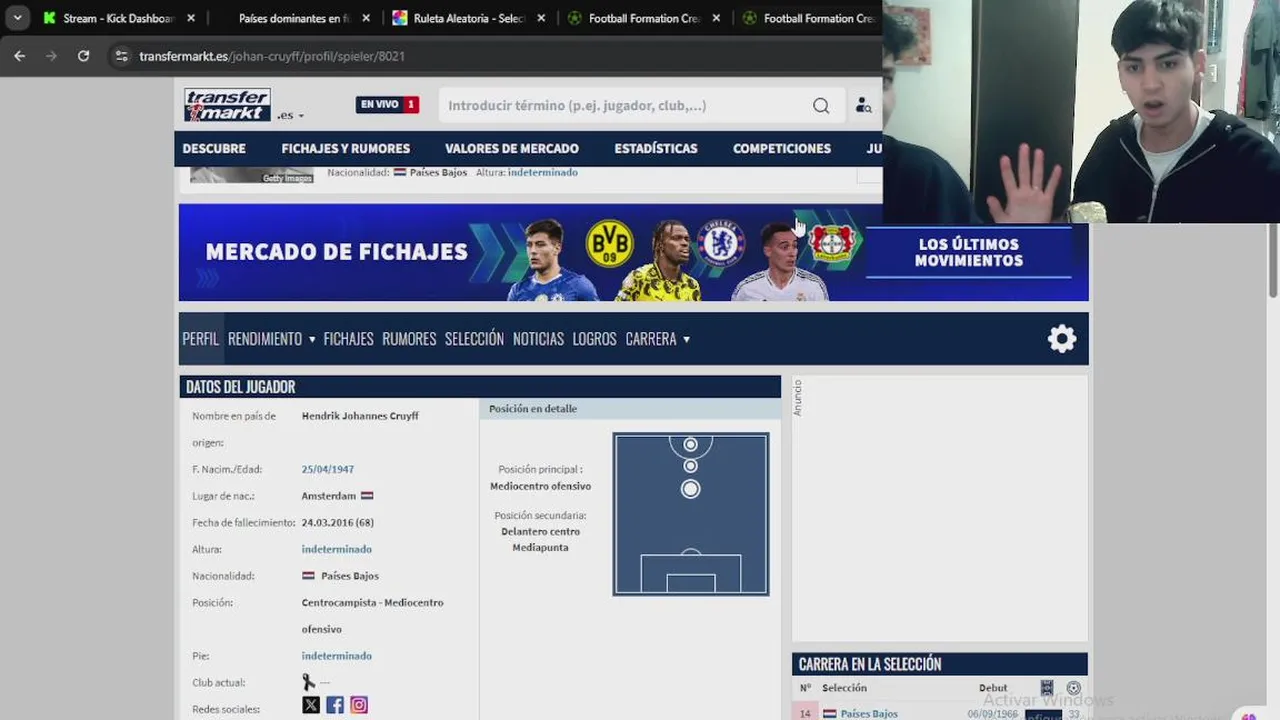Image resolution: width=1280 pixels, height=720 pixels.
Task: Click the Países Bajos flag in Nacionalidad row
Action: click(x=308, y=576)
